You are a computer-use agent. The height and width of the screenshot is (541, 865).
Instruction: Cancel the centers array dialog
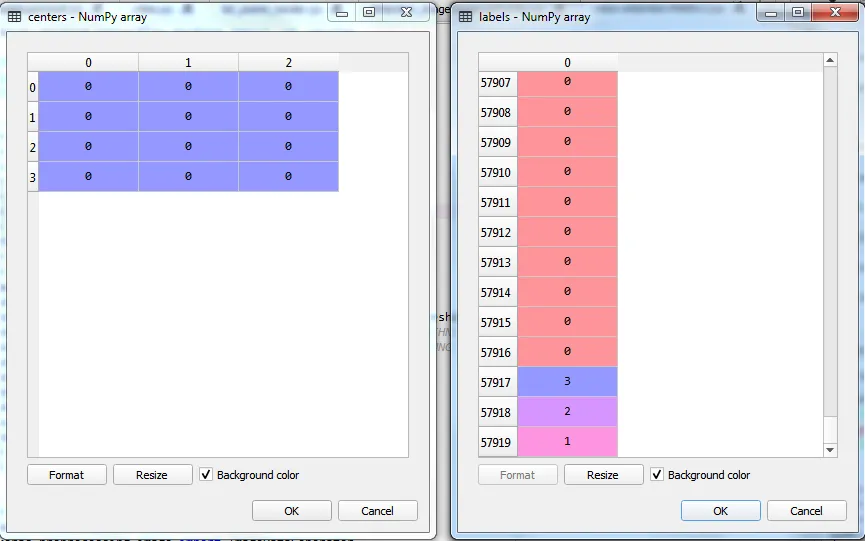[x=377, y=511]
